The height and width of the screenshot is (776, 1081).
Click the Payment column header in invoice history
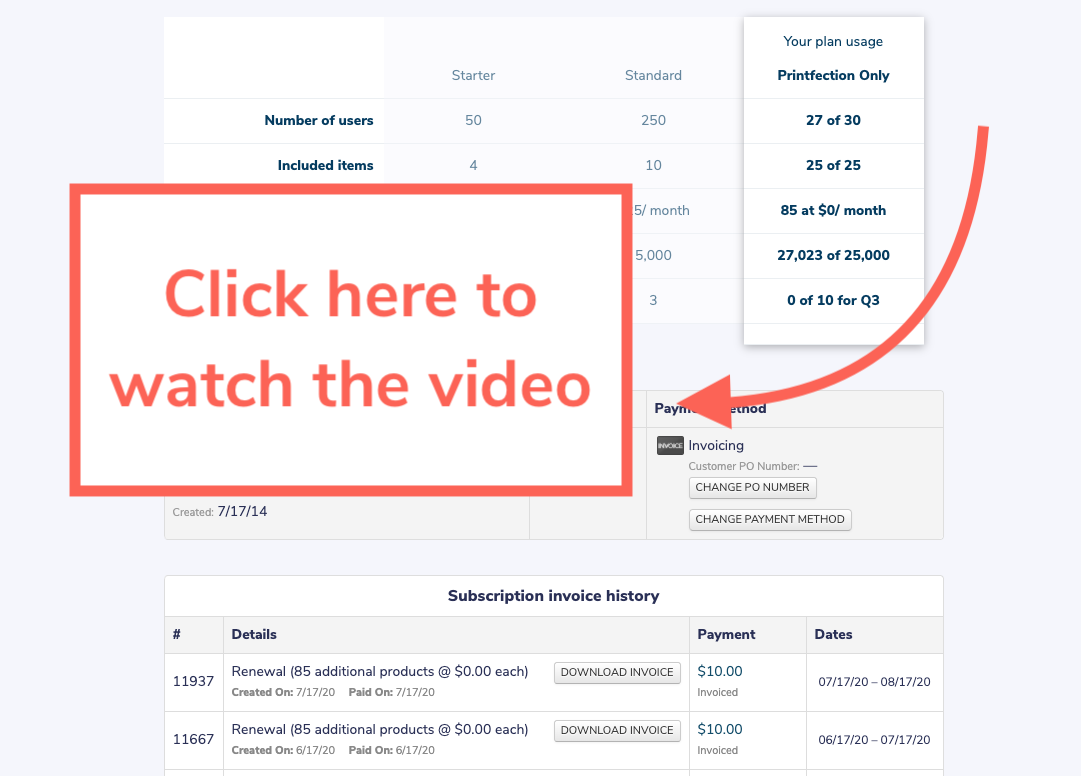coord(726,634)
